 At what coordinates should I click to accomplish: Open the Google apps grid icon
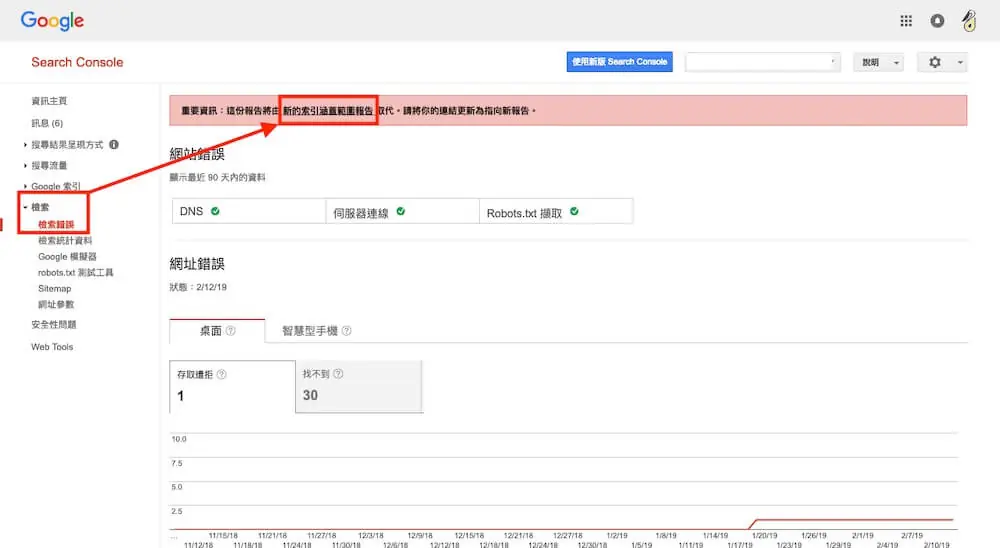906,21
